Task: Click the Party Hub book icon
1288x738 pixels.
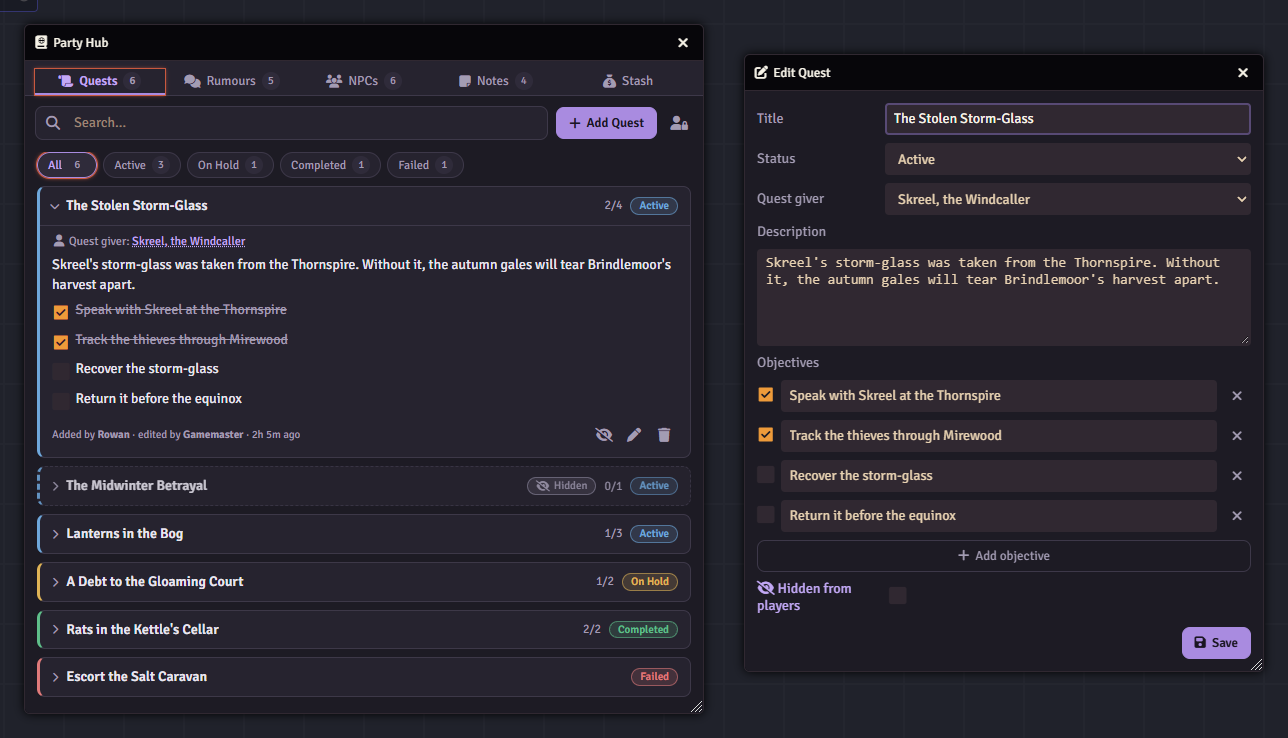Action: click(x=41, y=43)
